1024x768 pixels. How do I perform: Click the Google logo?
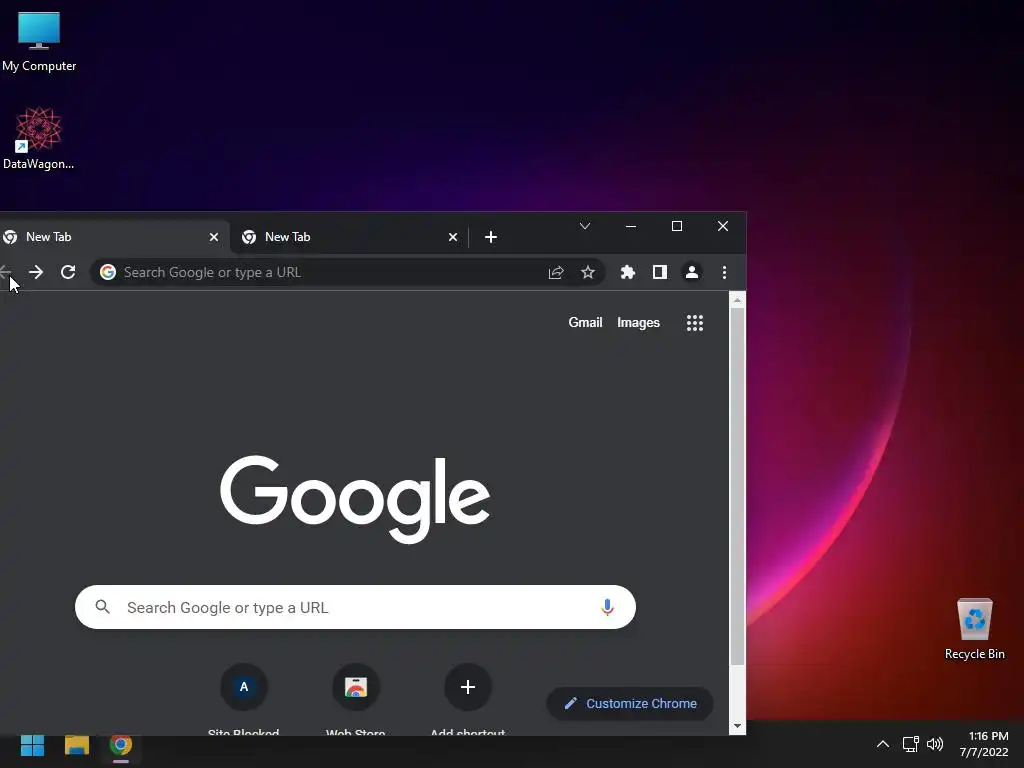[x=355, y=500]
